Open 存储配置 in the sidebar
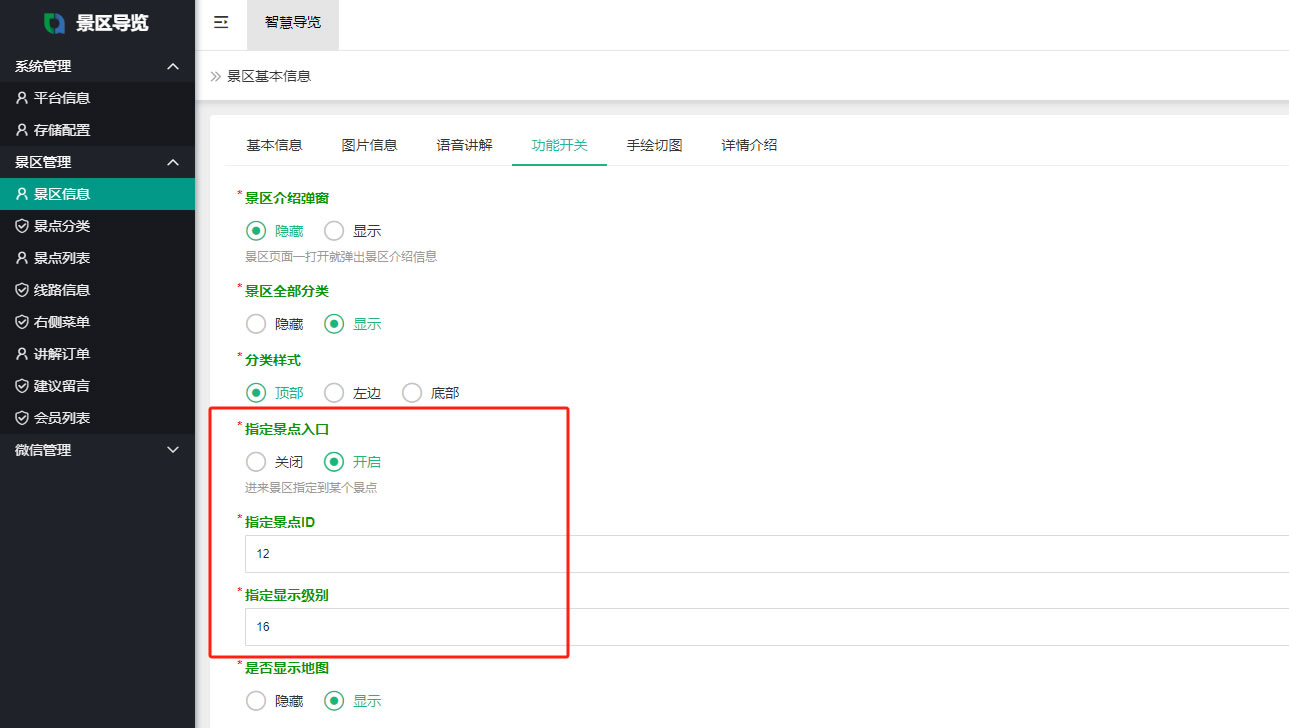Screen dimensions: 1289x728 pyautogui.click(x=61, y=130)
